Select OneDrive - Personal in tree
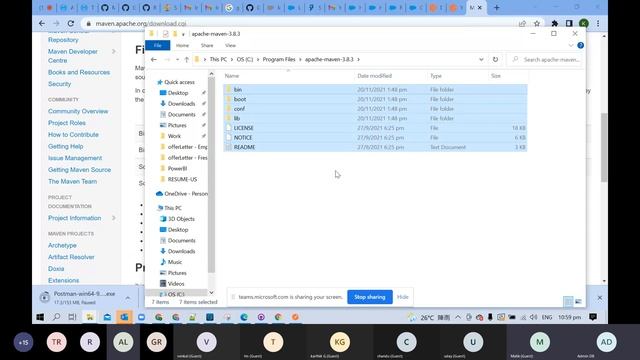Image resolution: width=640 pixels, height=360 pixels. [x=182, y=193]
